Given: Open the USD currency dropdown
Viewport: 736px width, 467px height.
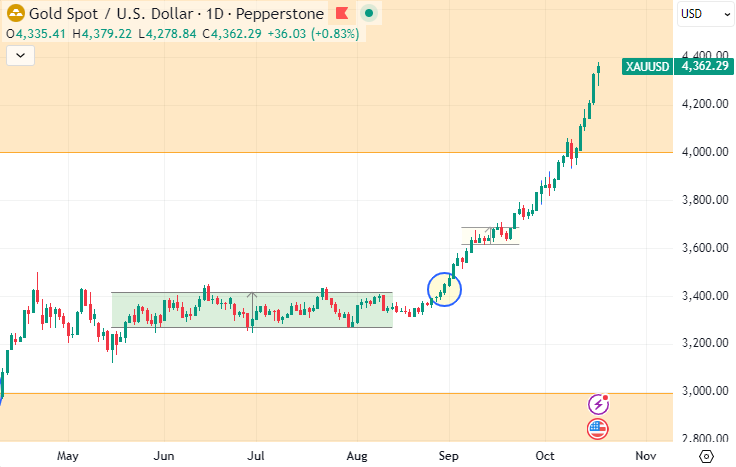Looking at the screenshot, I should coord(705,14).
